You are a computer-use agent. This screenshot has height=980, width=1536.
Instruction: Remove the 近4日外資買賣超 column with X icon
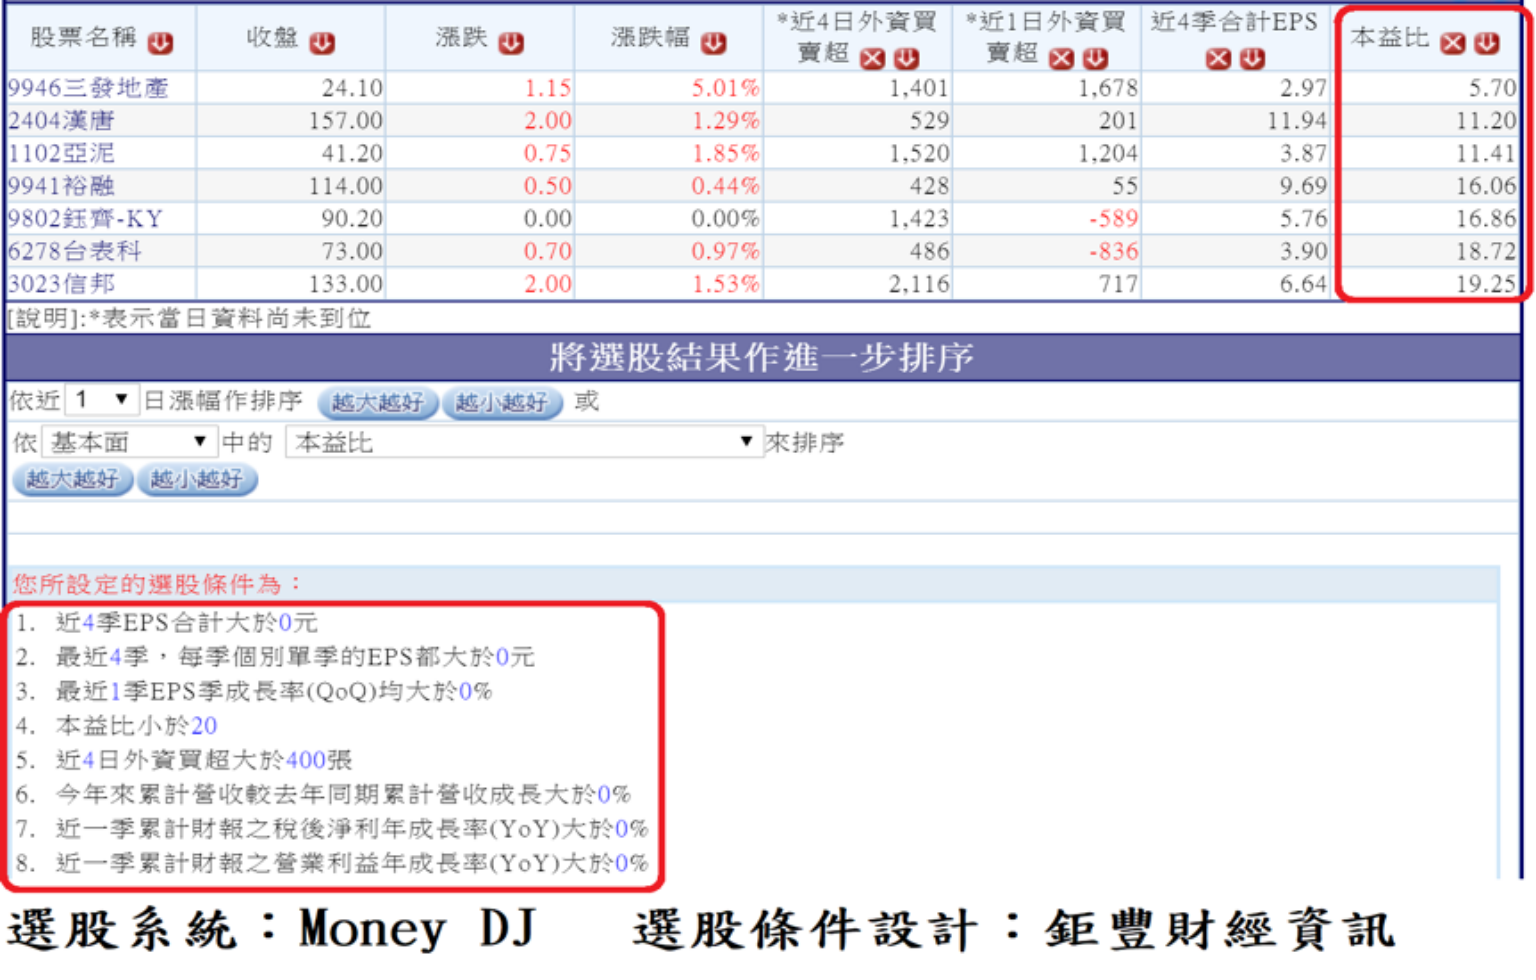click(x=873, y=59)
